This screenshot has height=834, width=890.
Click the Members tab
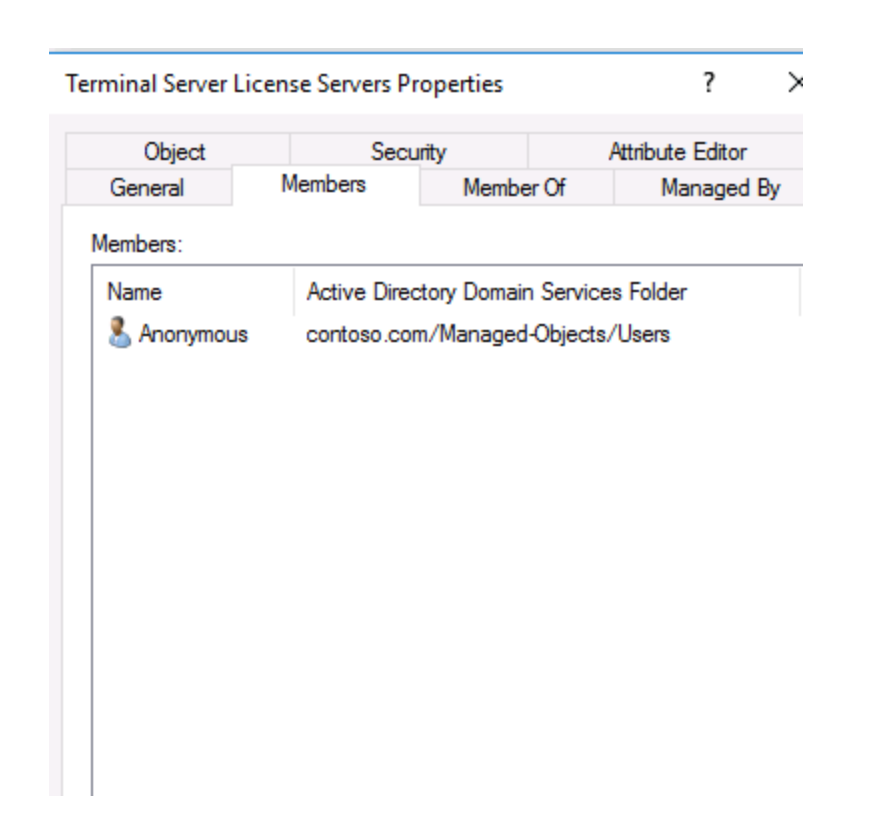click(323, 185)
